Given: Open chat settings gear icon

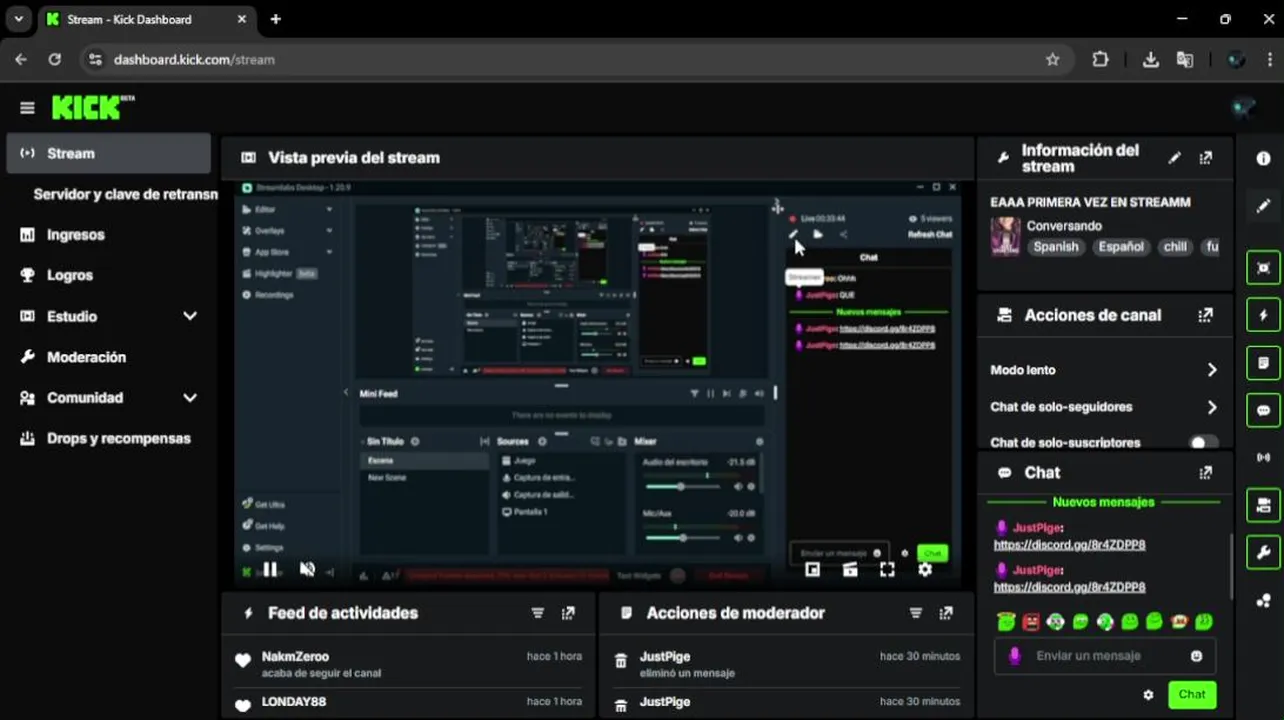Looking at the screenshot, I should point(1148,695).
